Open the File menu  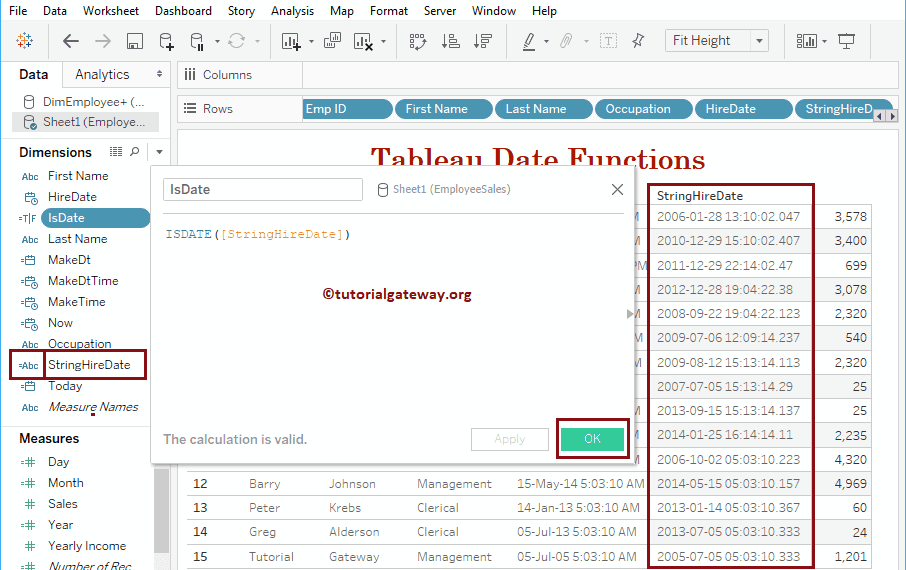[18, 11]
